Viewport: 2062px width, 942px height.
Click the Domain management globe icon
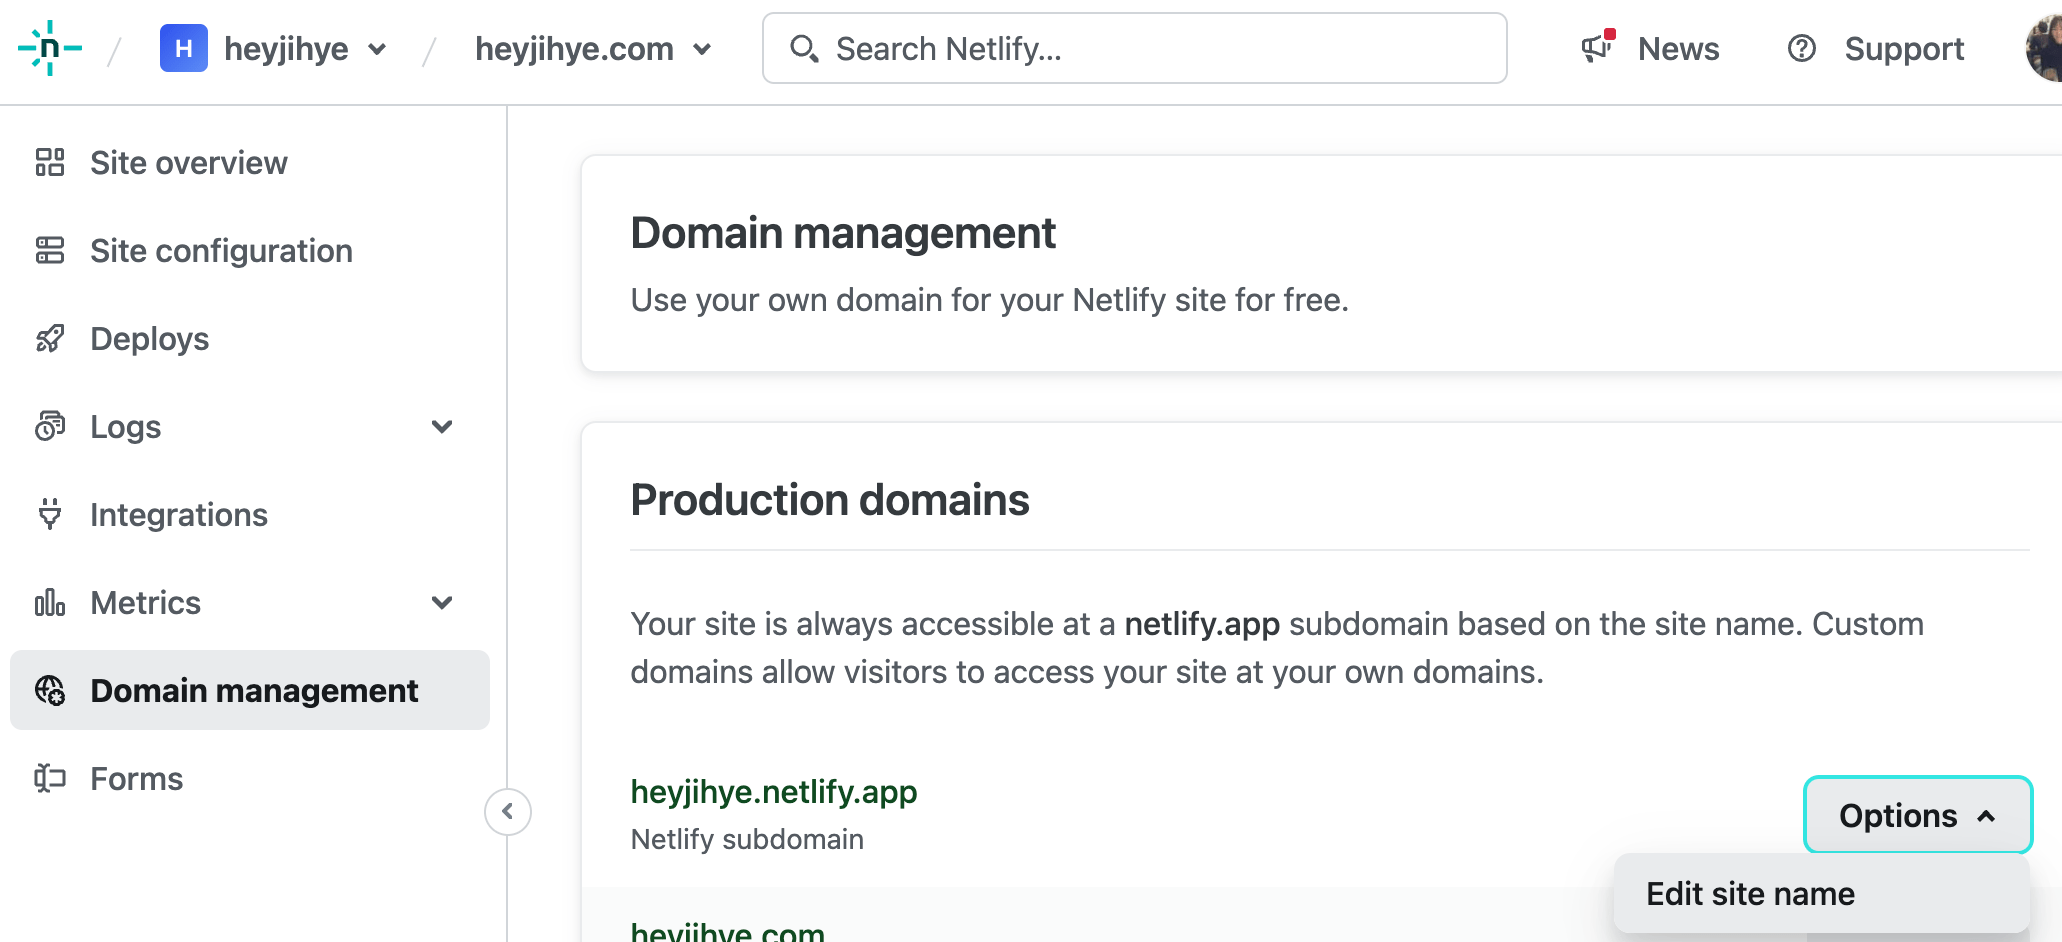50,690
